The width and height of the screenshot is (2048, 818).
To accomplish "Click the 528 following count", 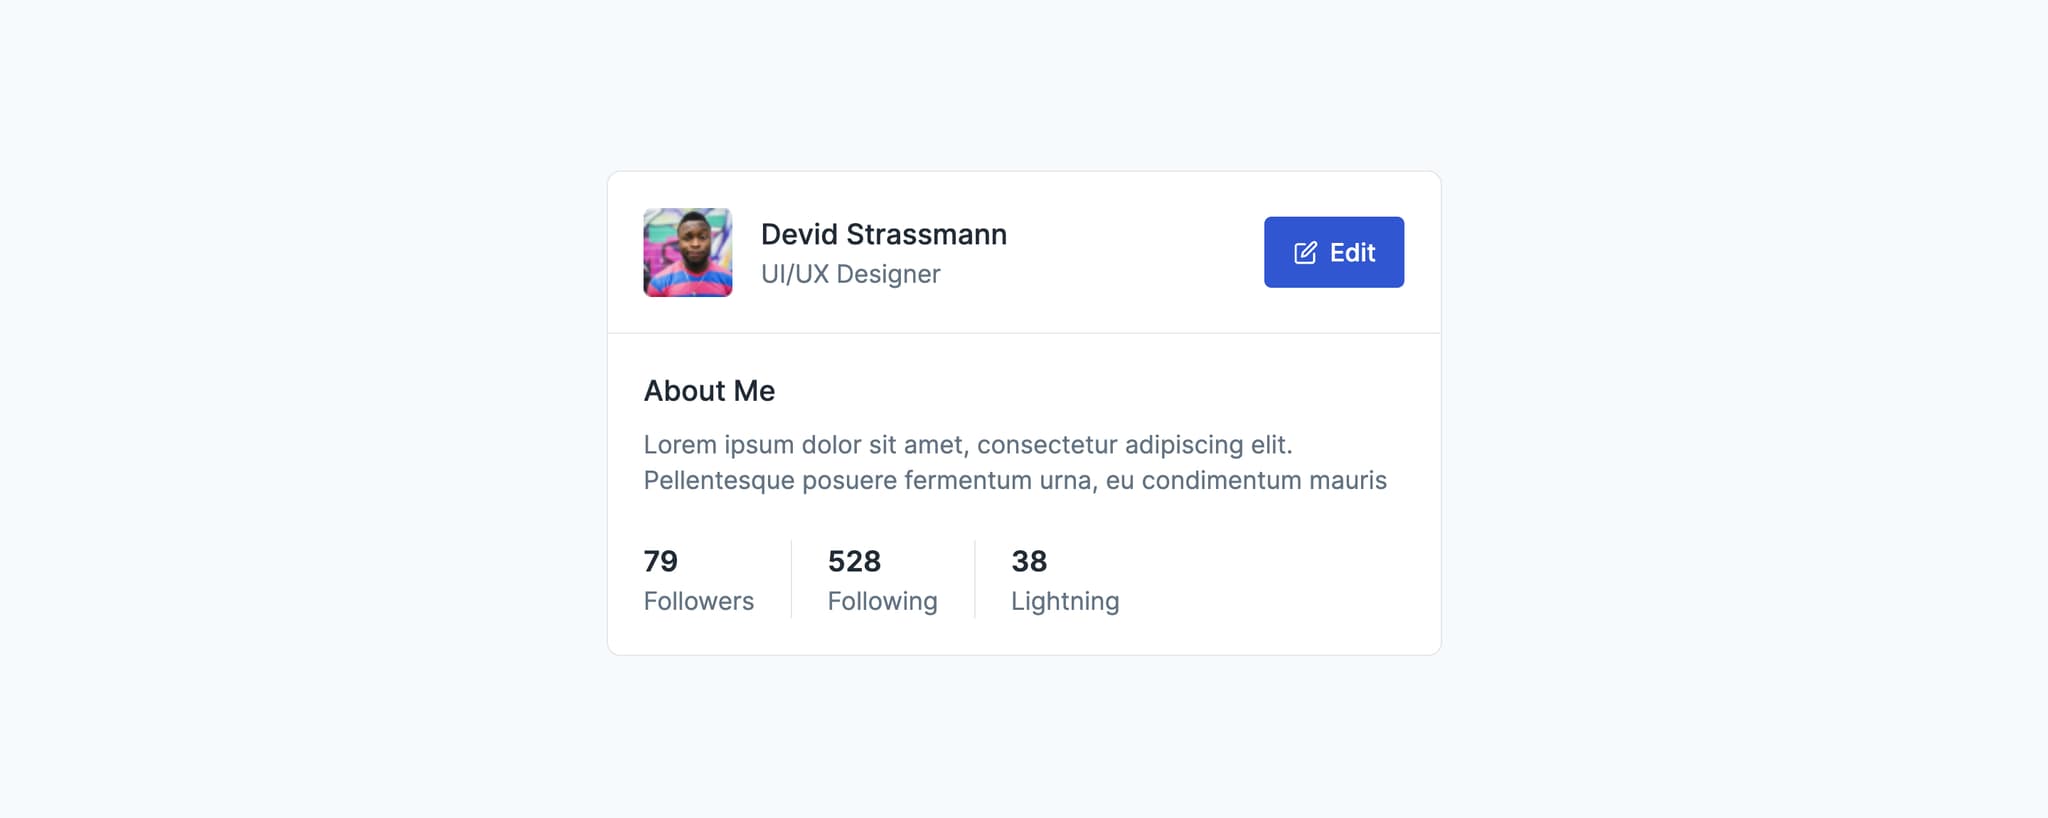I will pyautogui.click(x=854, y=561).
